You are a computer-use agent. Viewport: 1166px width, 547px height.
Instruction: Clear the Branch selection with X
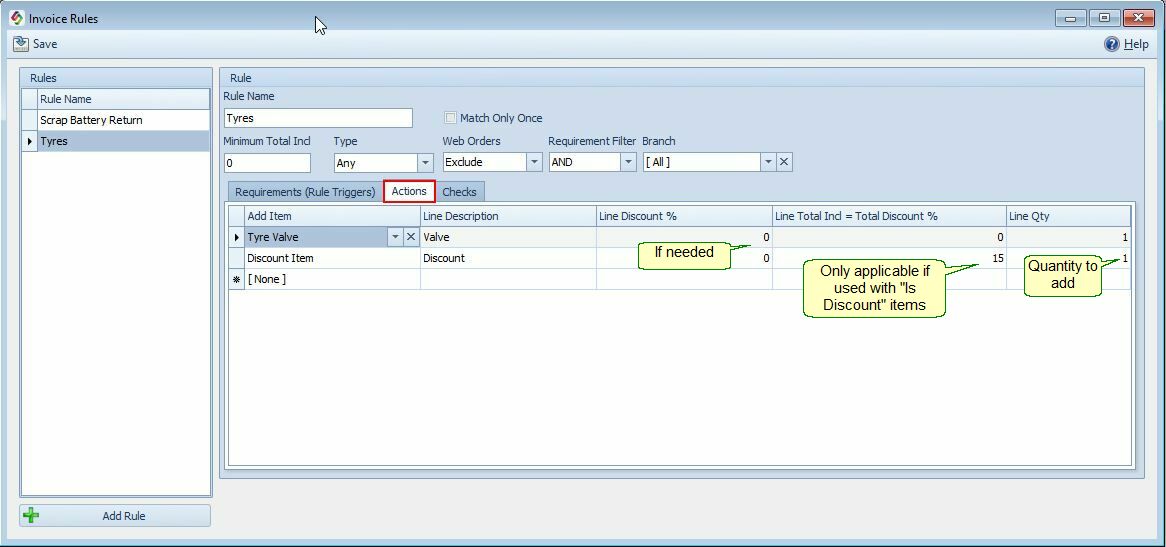(785, 162)
